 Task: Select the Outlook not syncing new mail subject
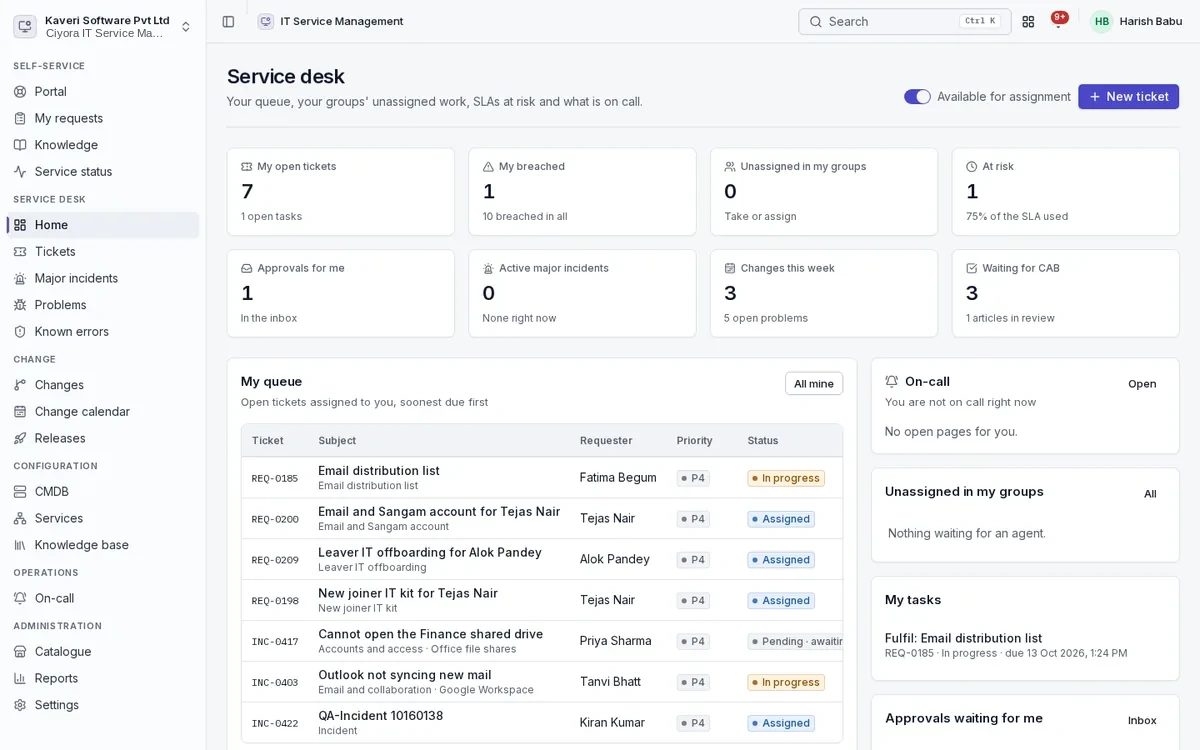[405, 675]
